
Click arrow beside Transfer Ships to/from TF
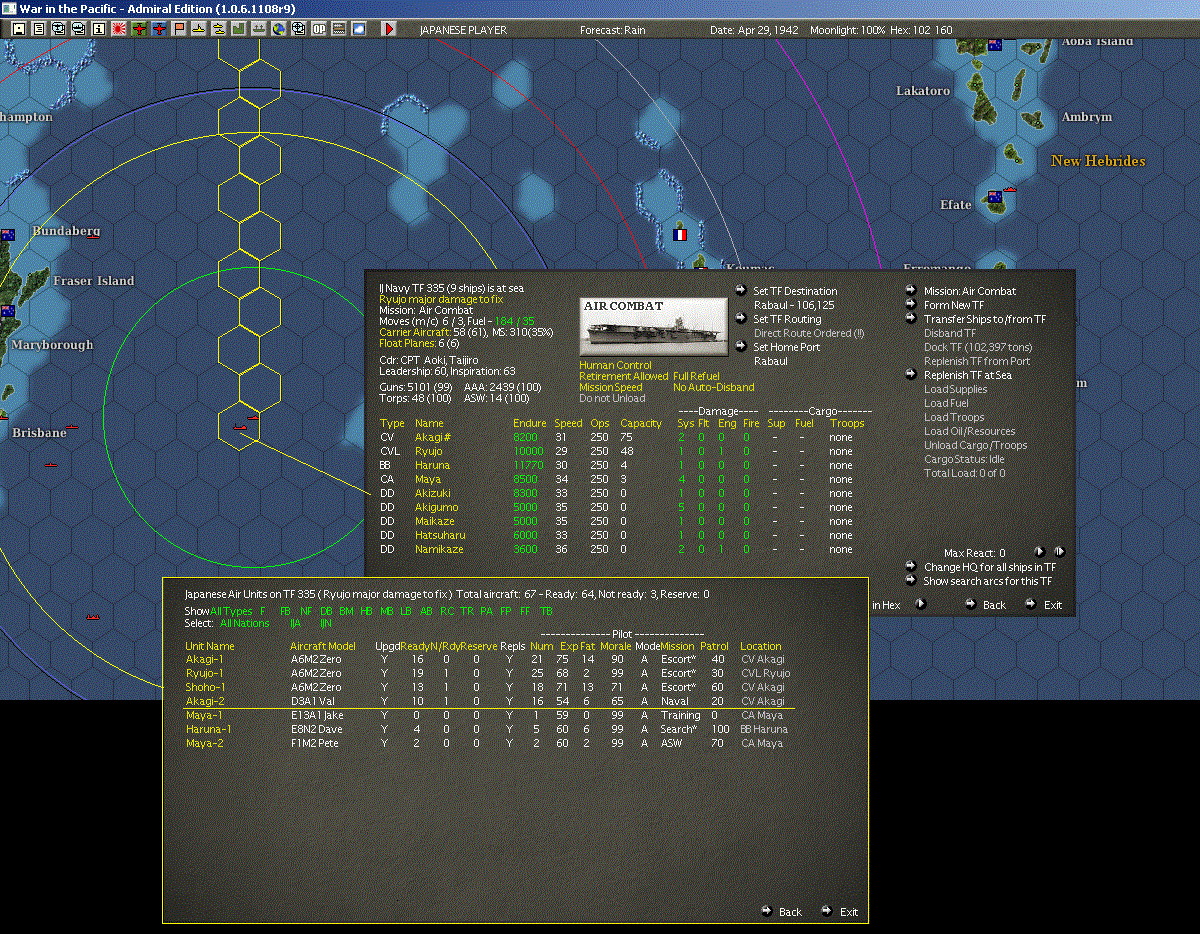[911, 318]
